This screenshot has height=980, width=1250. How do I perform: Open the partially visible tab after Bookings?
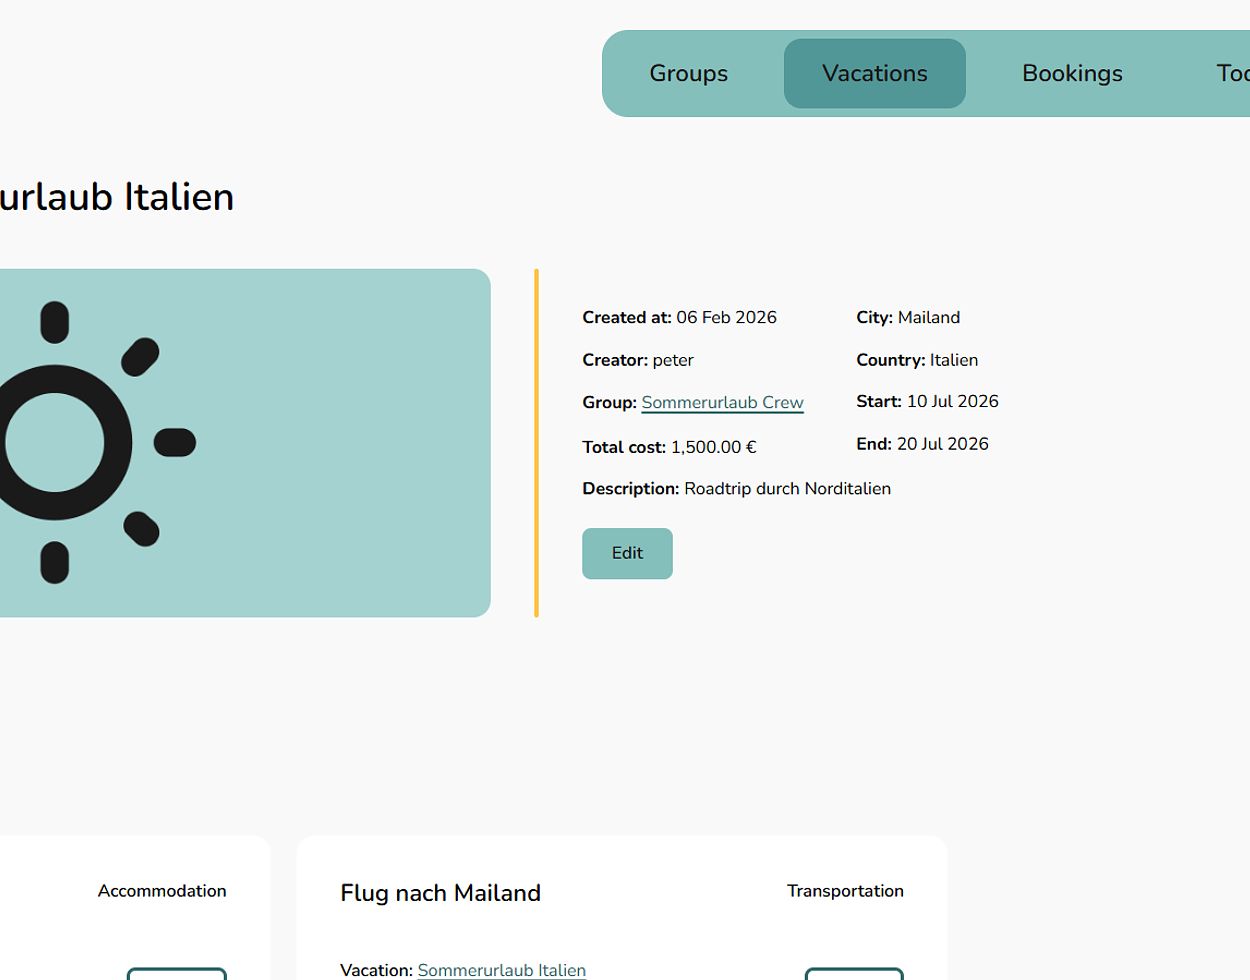[x=1231, y=73]
